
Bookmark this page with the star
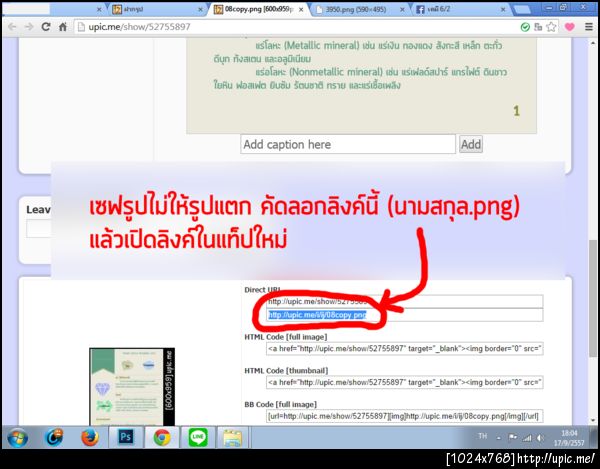551,27
